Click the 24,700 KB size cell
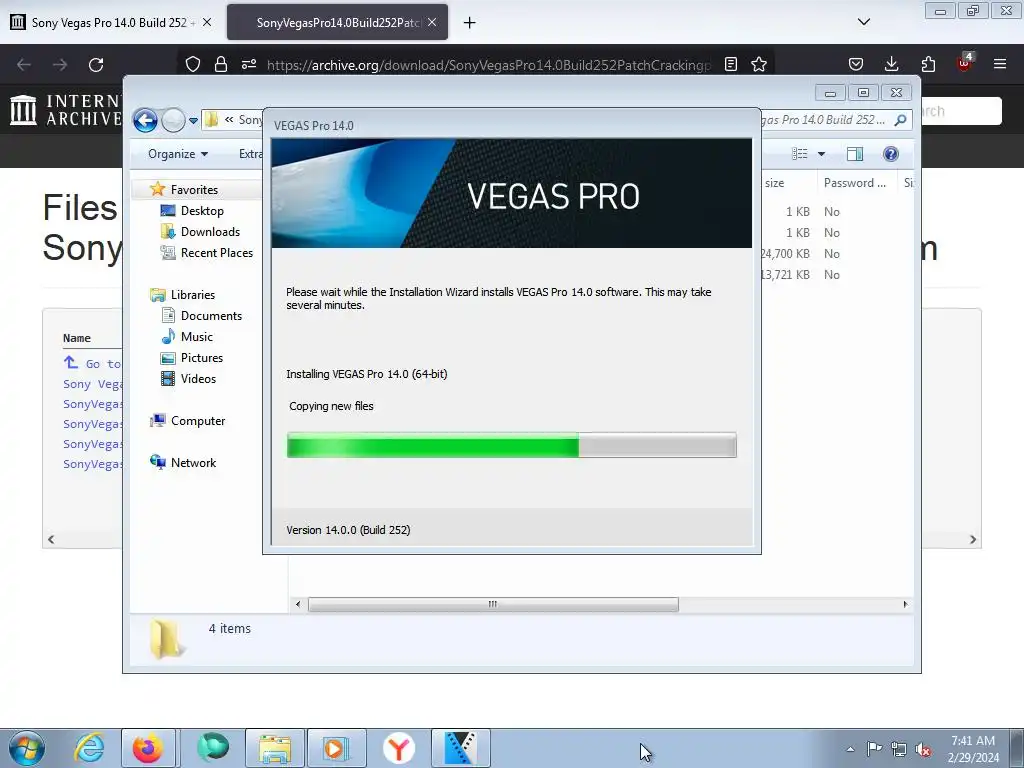The height and width of the screenshot is (768, 1024). (786, 253)
